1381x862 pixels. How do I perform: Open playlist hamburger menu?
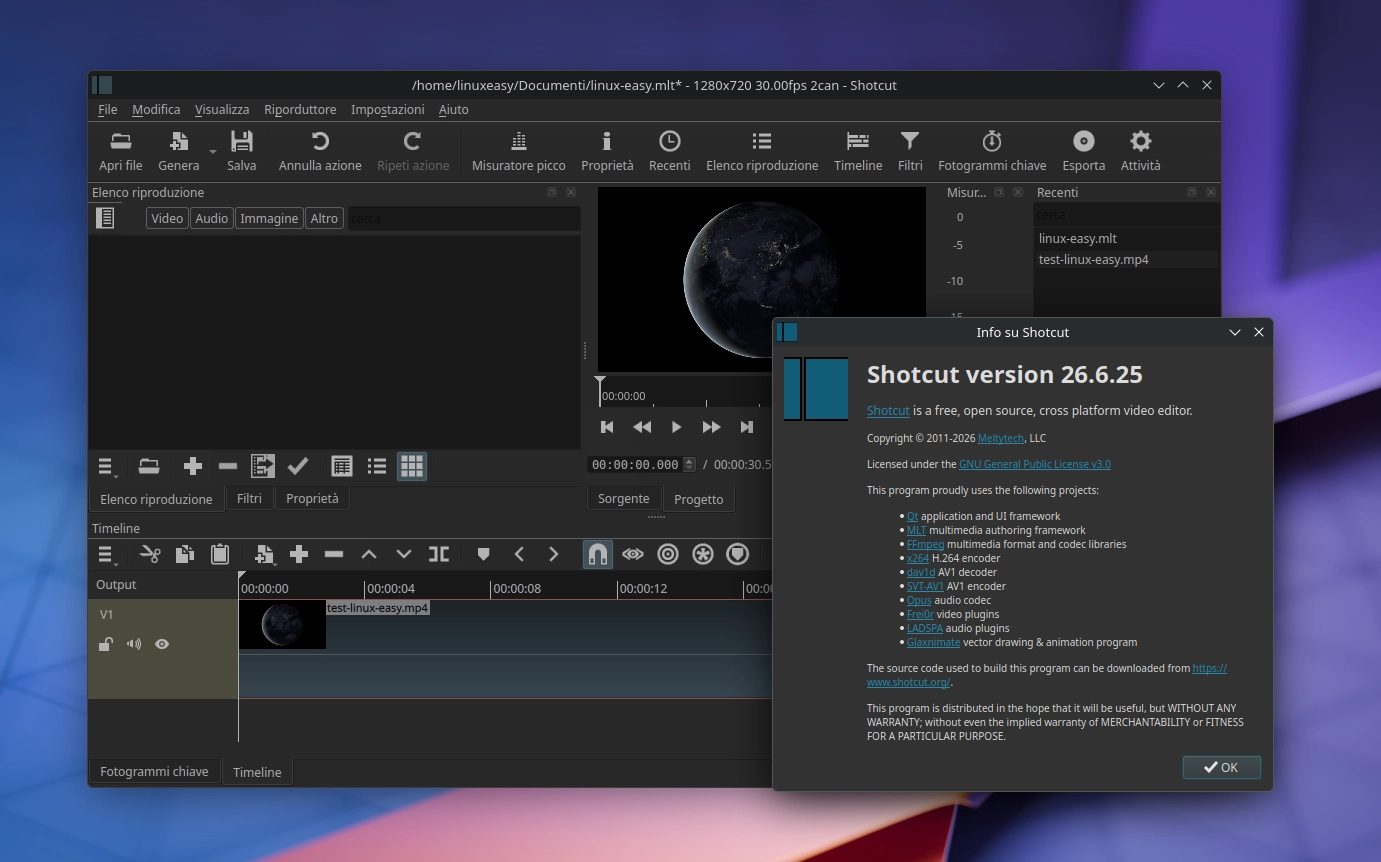click(x=107, y=467)
